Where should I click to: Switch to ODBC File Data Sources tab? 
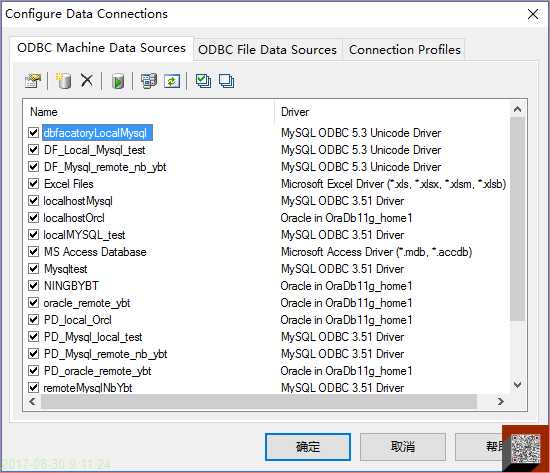268,50
